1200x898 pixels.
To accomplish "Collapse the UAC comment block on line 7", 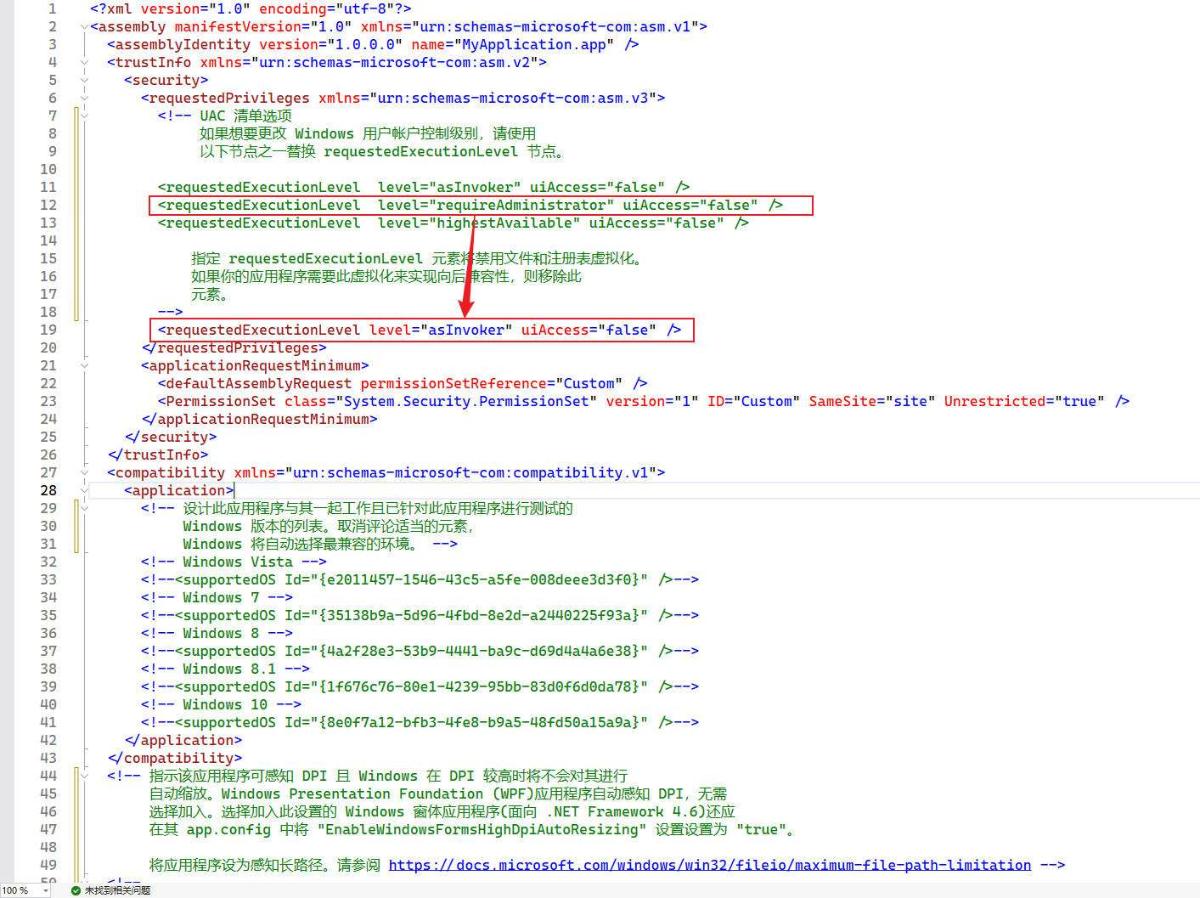I will [x=82, y=116].
